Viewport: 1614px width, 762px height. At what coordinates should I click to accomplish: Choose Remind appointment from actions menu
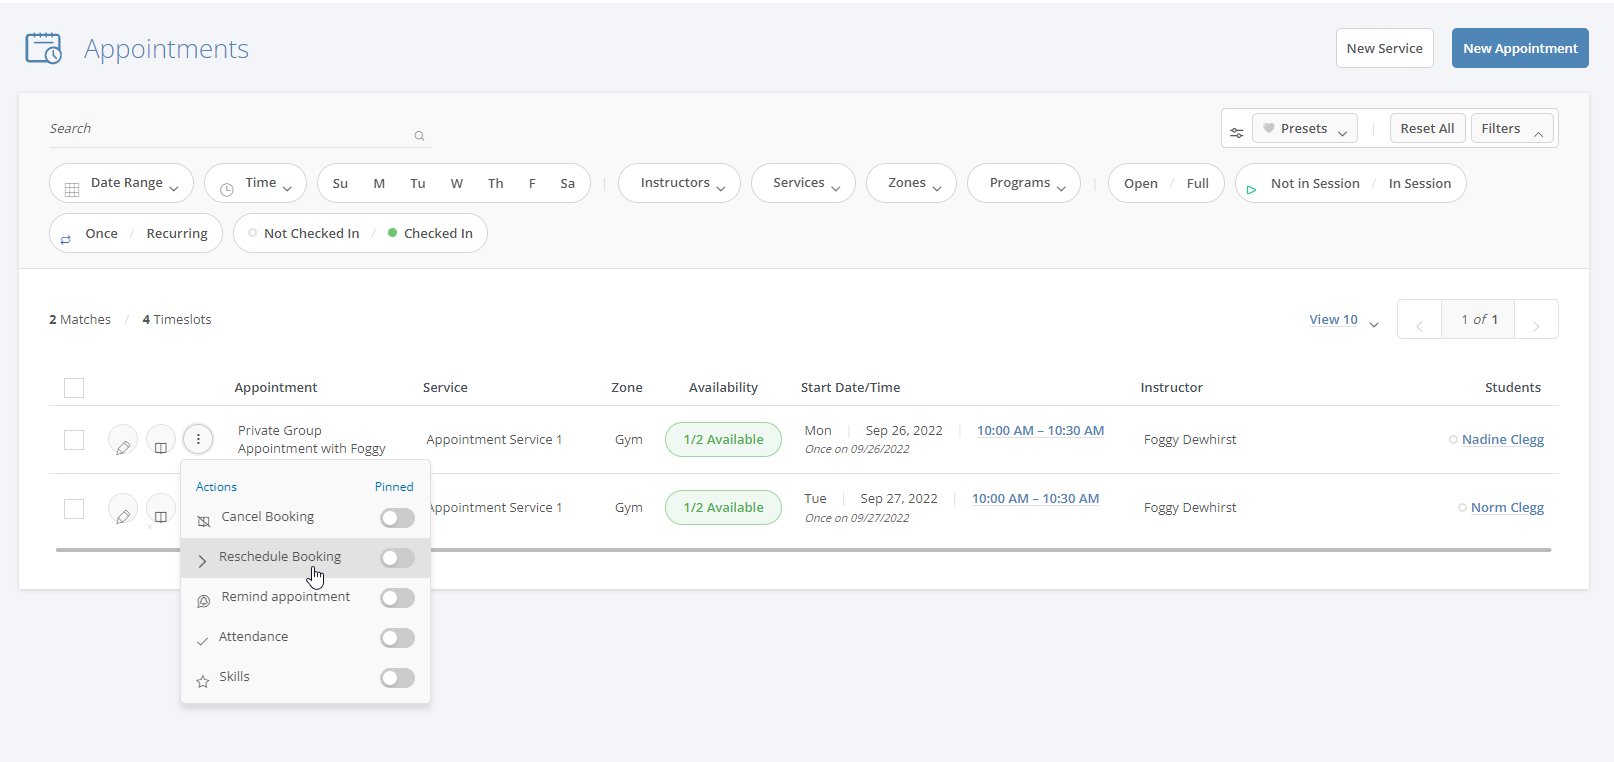tap(286, 597)
